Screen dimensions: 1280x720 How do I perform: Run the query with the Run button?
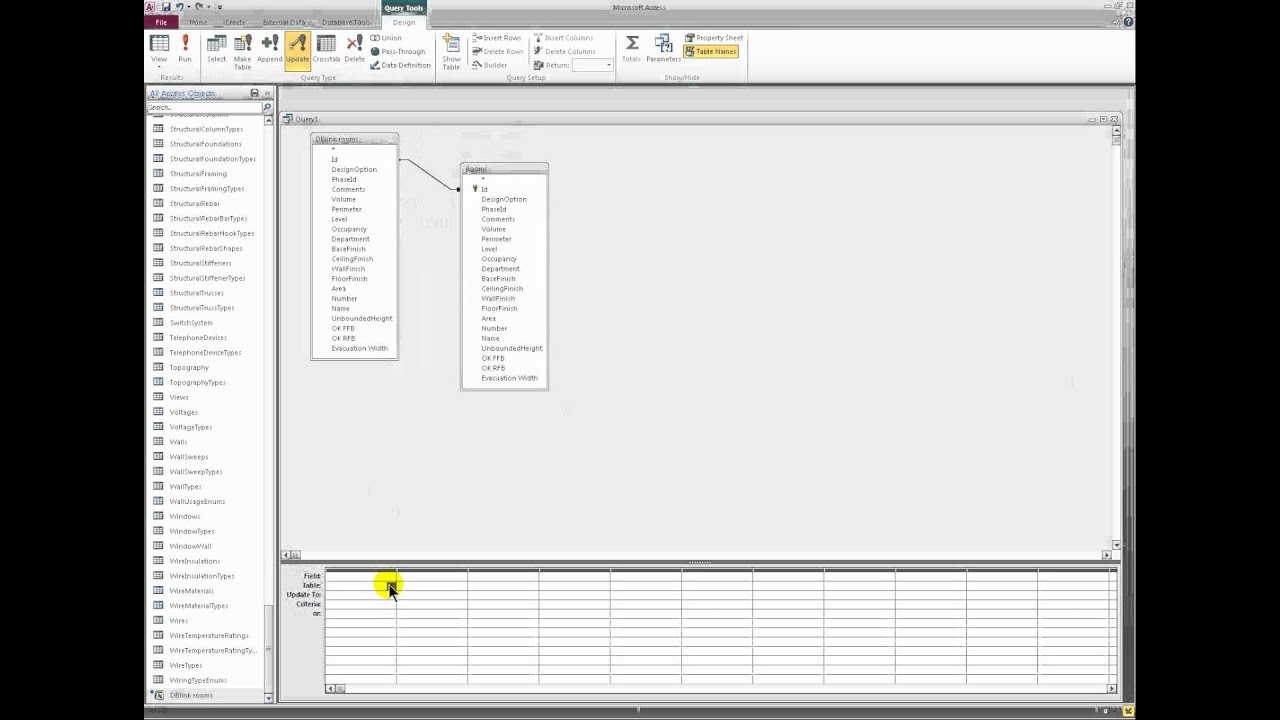point(185,48)
